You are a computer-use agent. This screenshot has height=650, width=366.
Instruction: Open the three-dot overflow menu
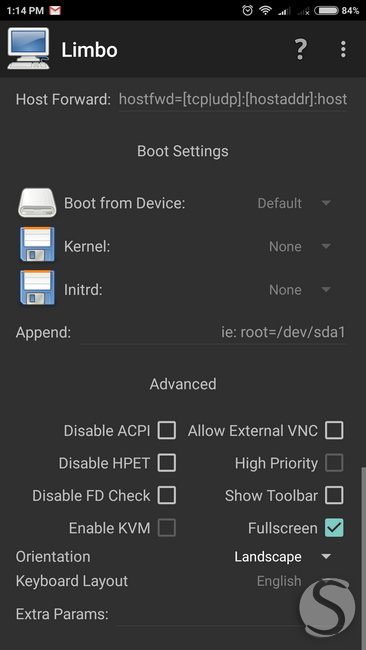343,49
